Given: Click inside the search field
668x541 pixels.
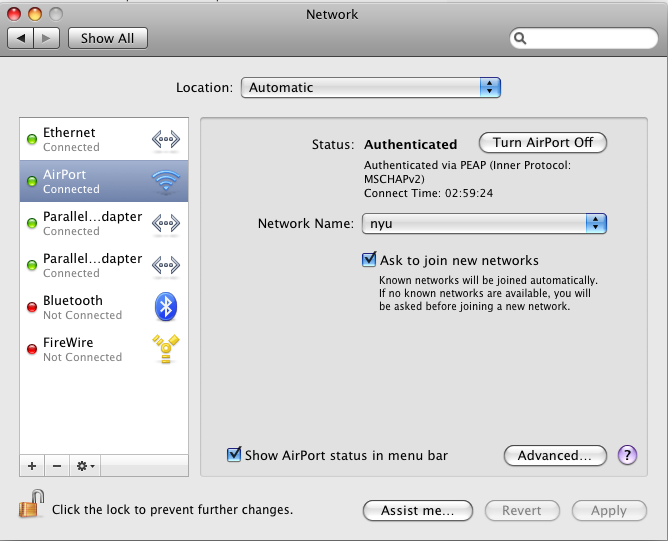Looking at the screenshot, I should click(584, 38).
